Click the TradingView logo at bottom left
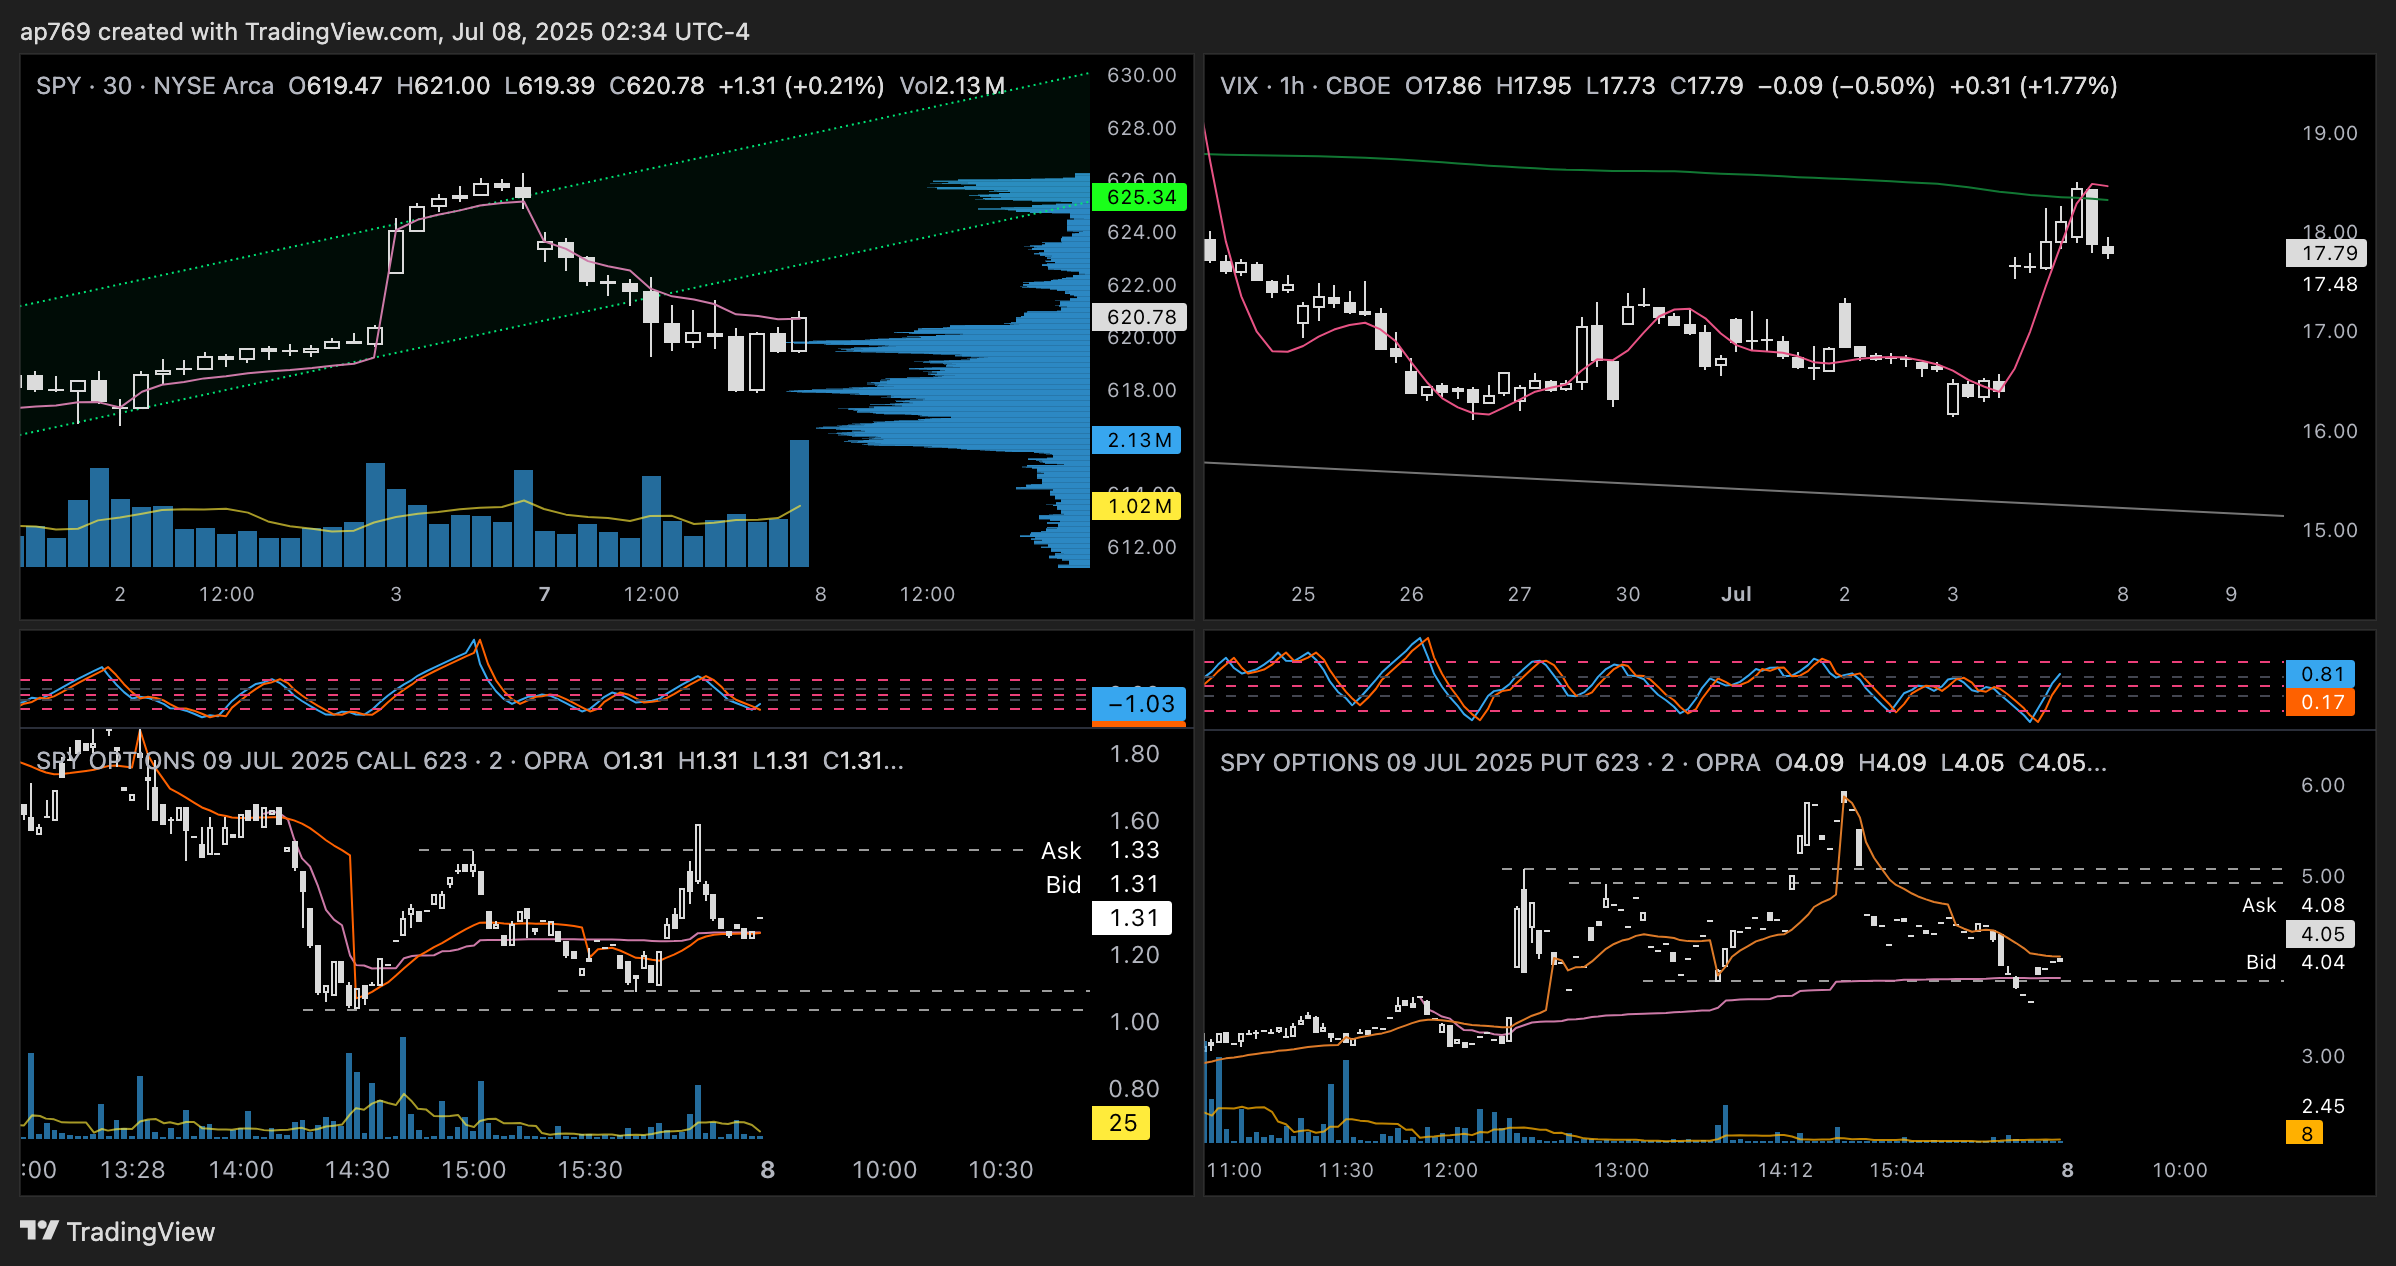 [x=118, y=1231]
